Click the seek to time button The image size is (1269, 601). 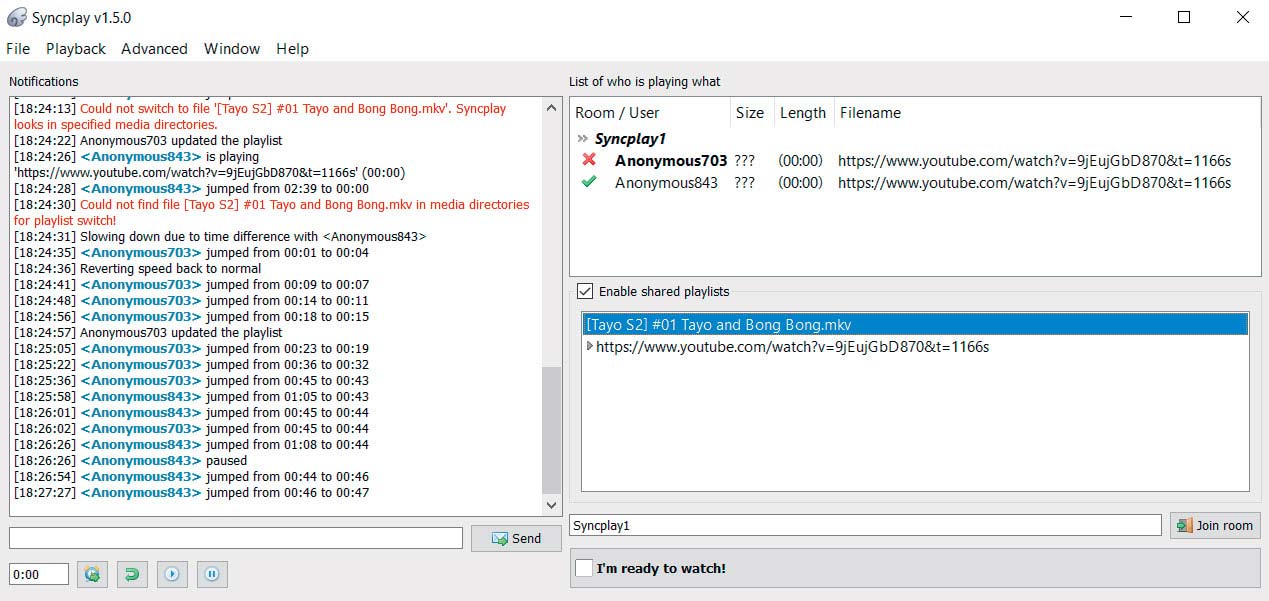[x=93, y=574]
